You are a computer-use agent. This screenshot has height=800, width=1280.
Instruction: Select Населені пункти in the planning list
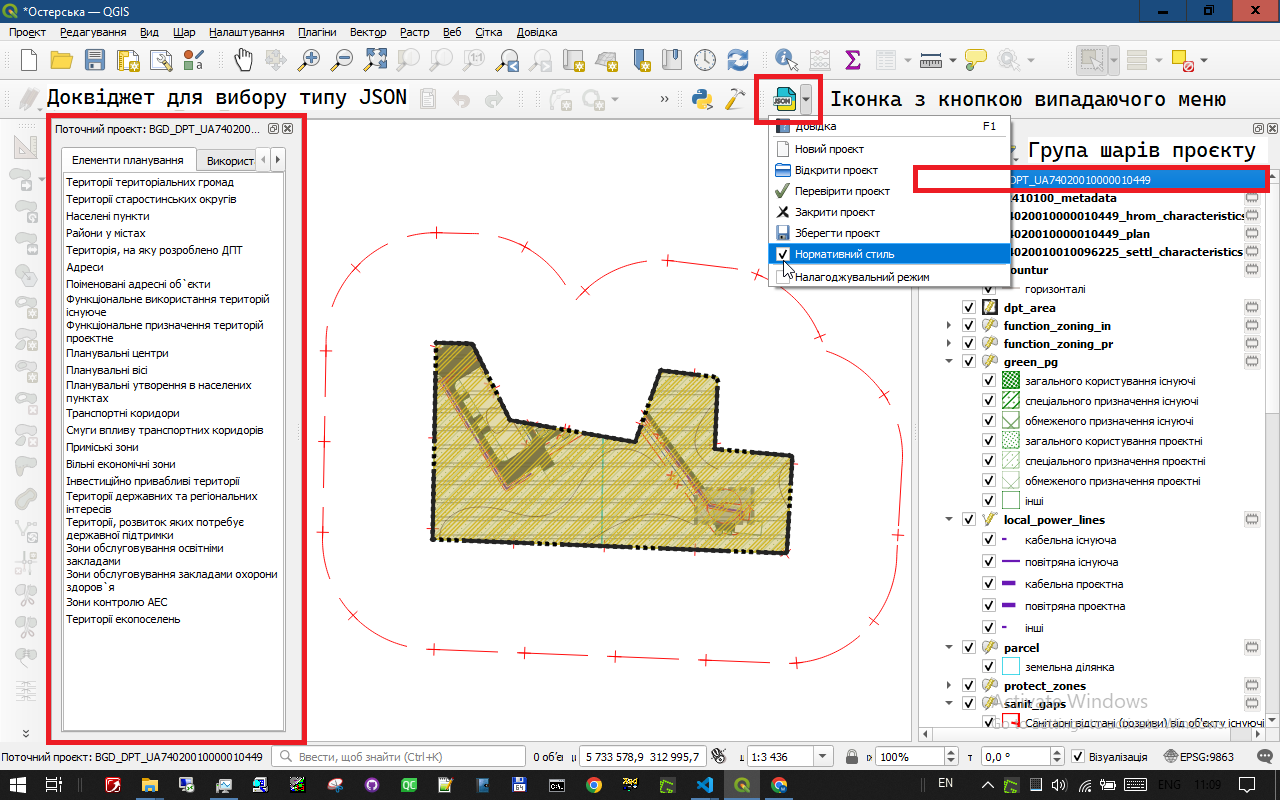click(x=108, y=216)
